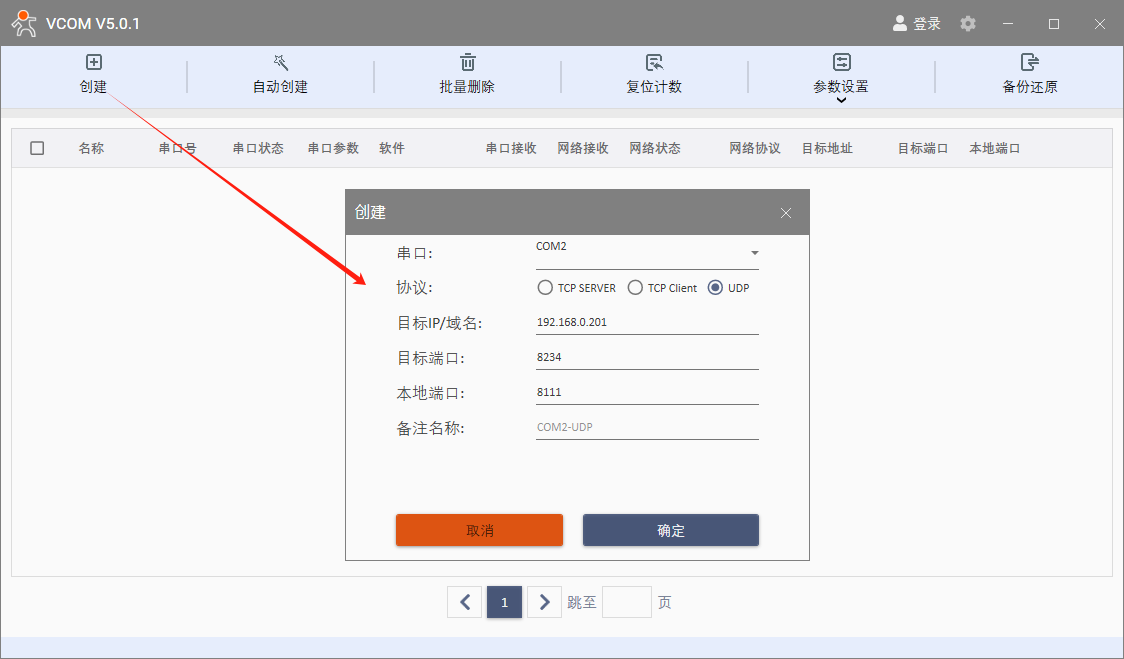Choose the UDP protocol radio button

[x=715, y=288]
